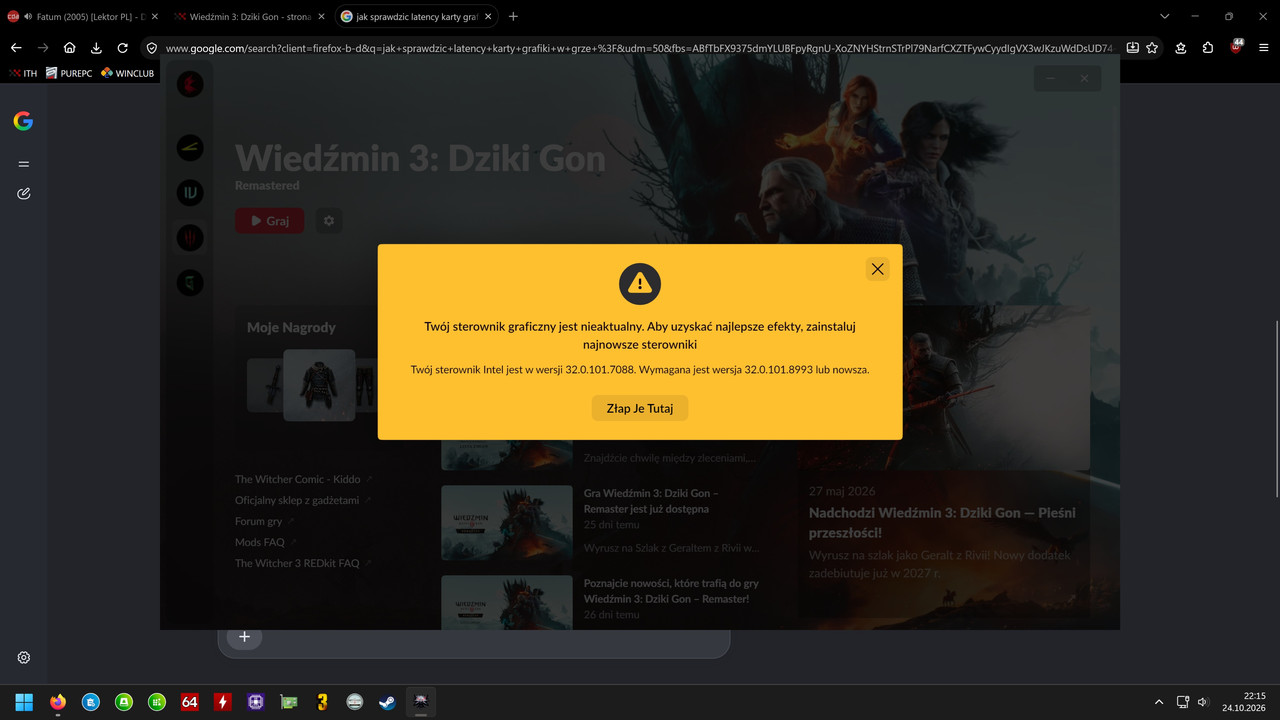Open a new browser tab

point(513,16)
